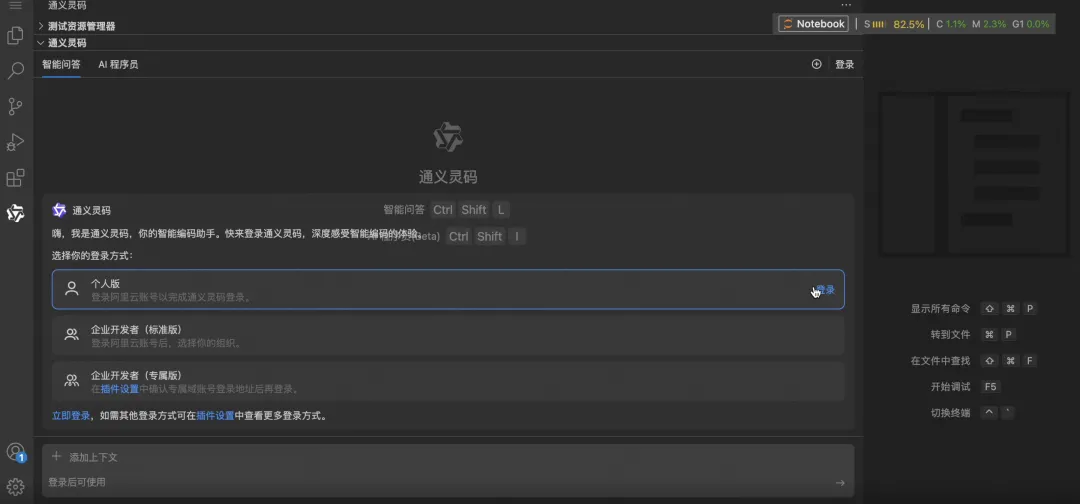Open the panel's three-dot more actions
Viewport: 1080px width, 504px height.
click(x=846, y=6)
